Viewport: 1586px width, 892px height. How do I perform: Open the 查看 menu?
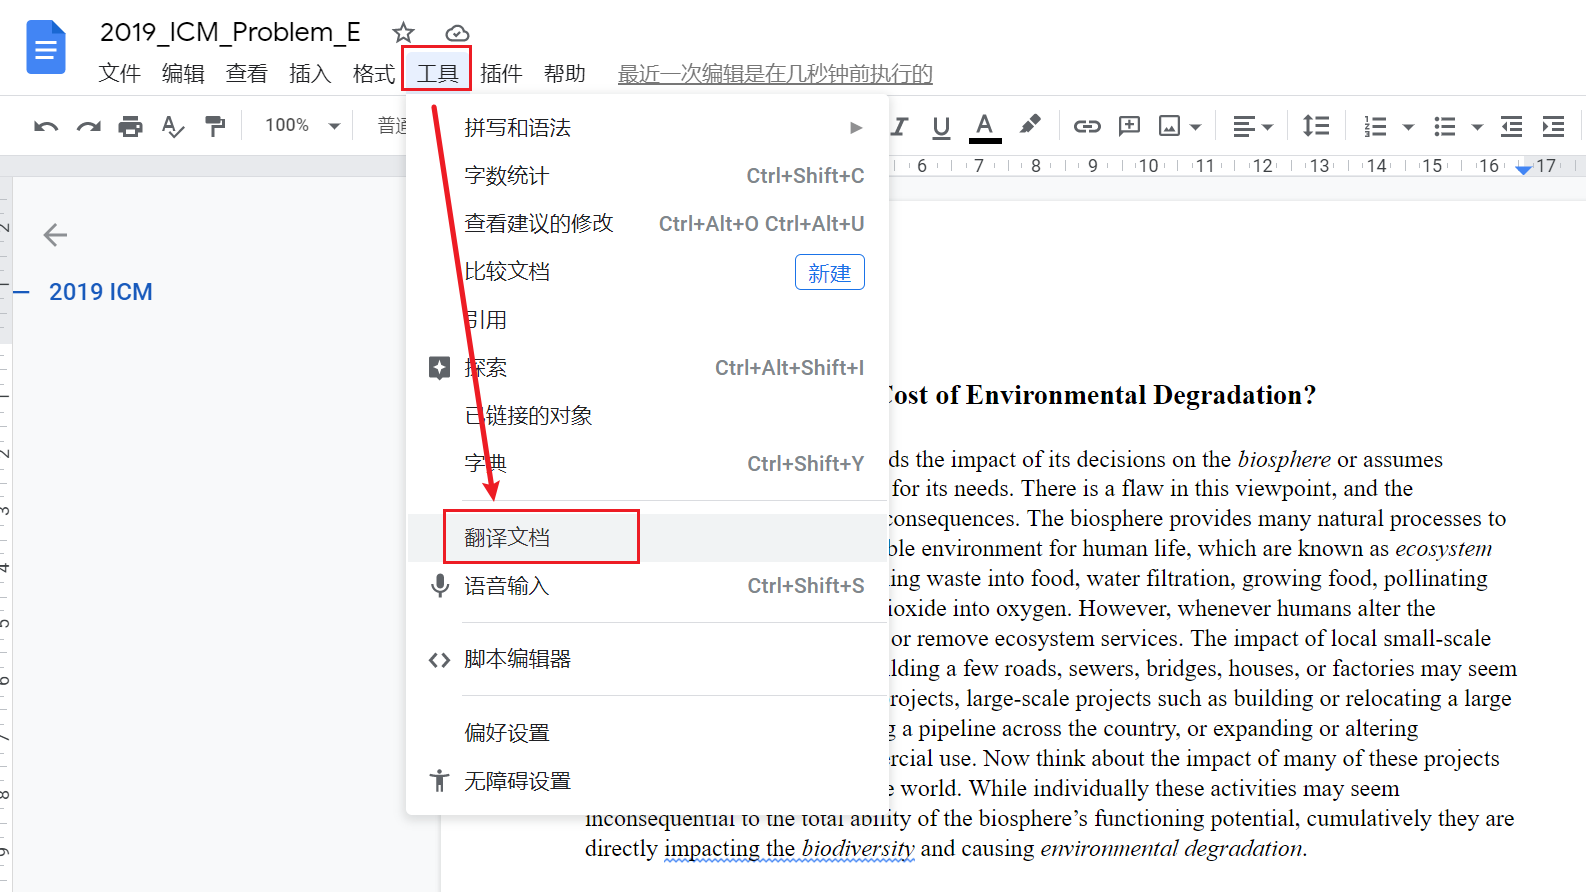click(247, 74)
